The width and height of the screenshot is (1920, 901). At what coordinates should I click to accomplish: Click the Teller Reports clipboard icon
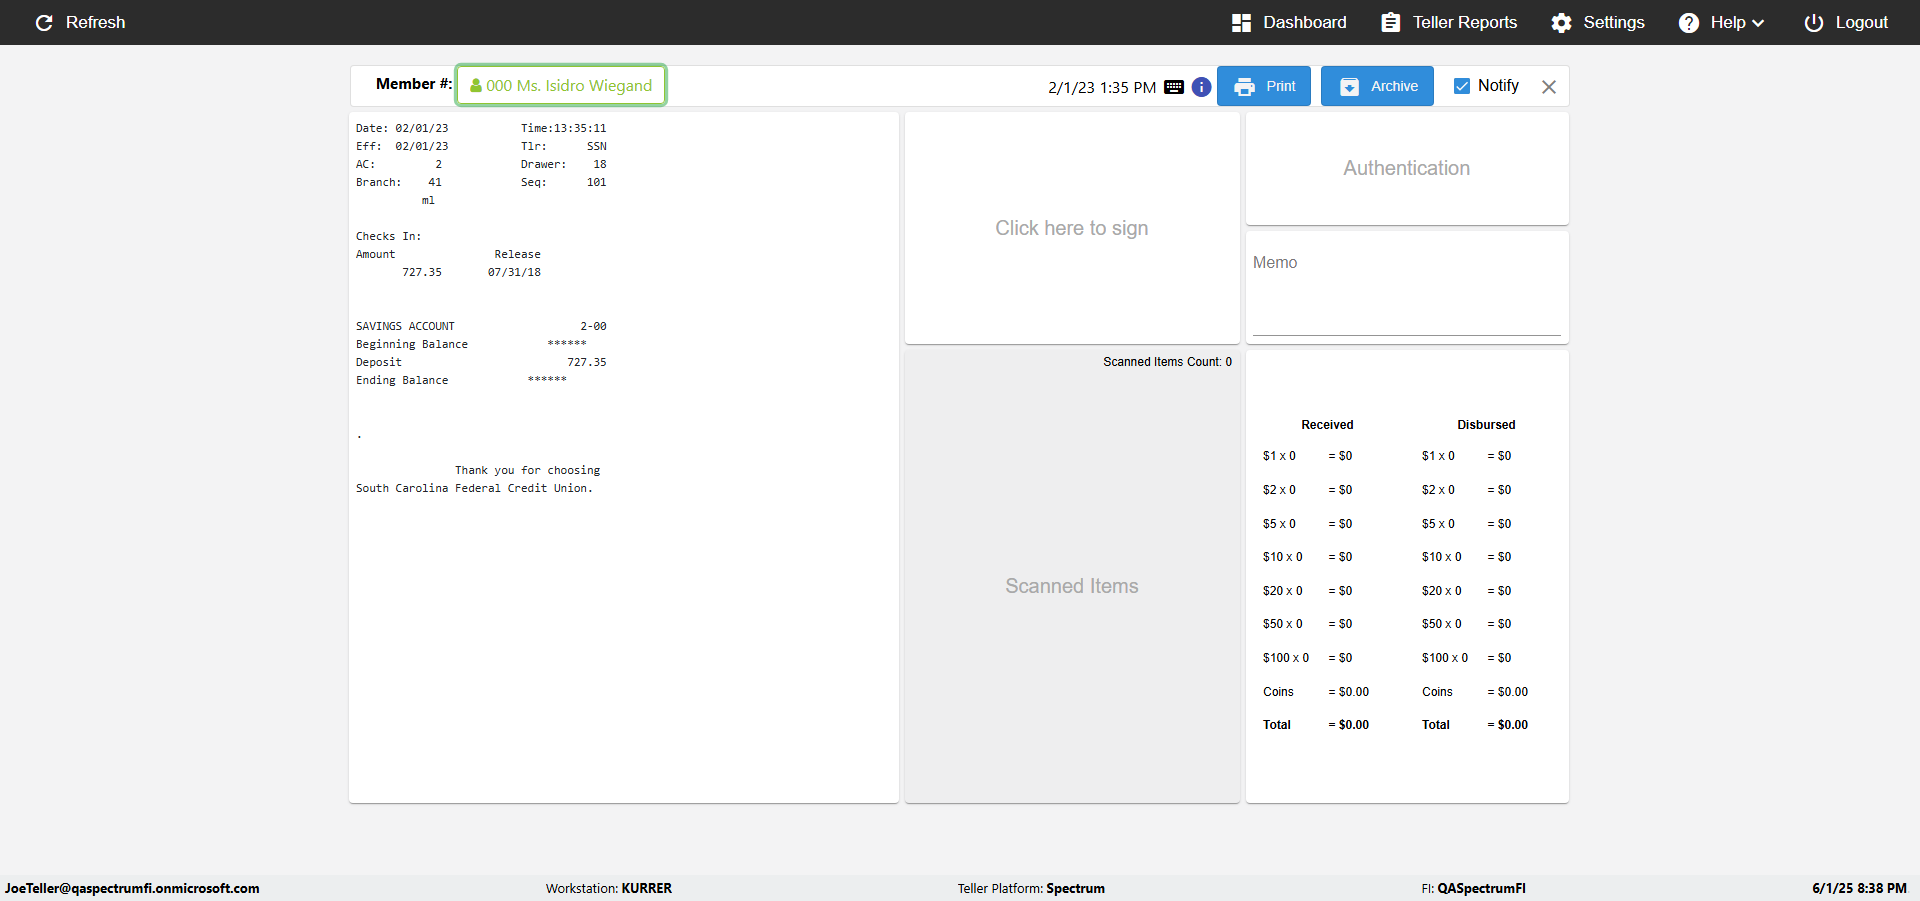(1390, 22)
